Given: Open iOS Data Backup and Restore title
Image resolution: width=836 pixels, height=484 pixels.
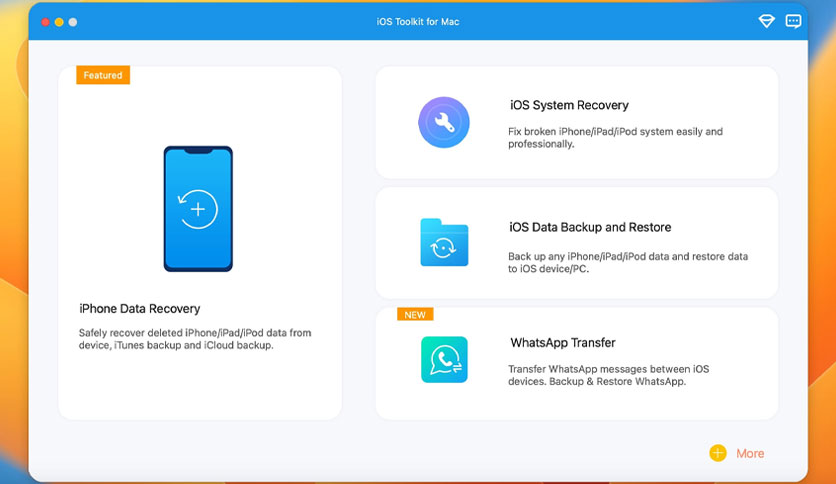Looking at the screenshot, I should (590, 227).
